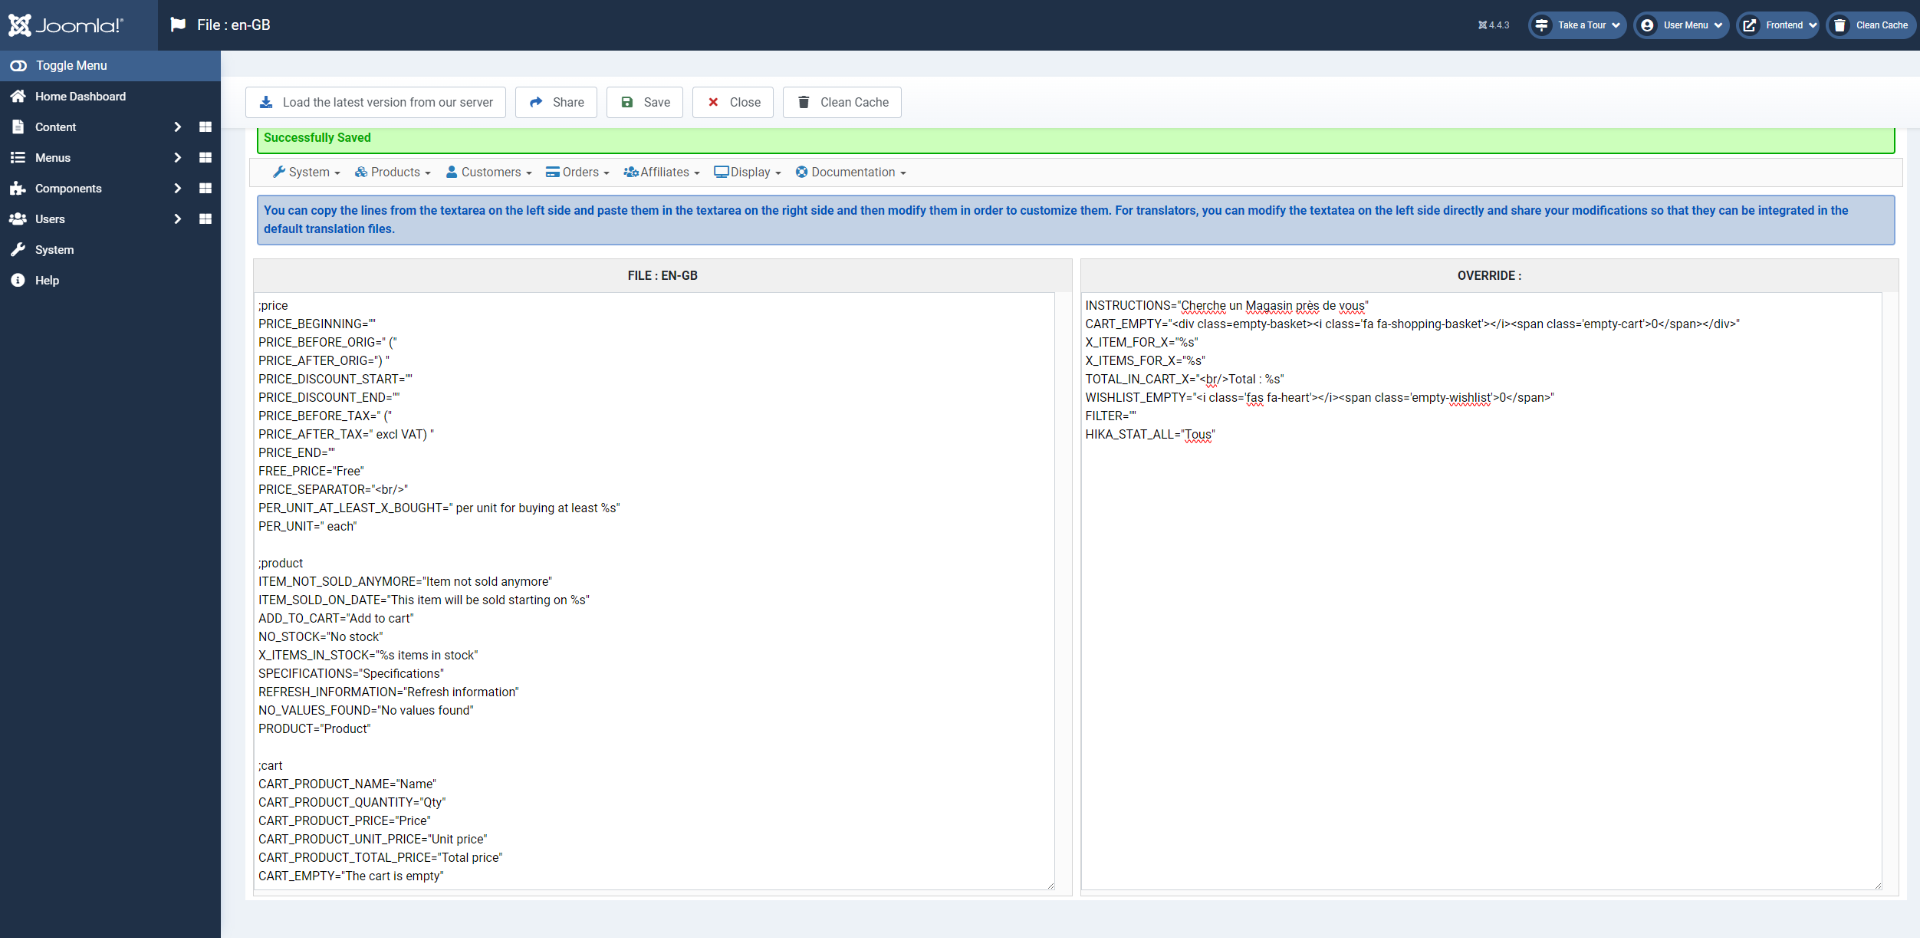Screen dimensions: 1920x938
Task: Click the Share button
Action: 556,102
